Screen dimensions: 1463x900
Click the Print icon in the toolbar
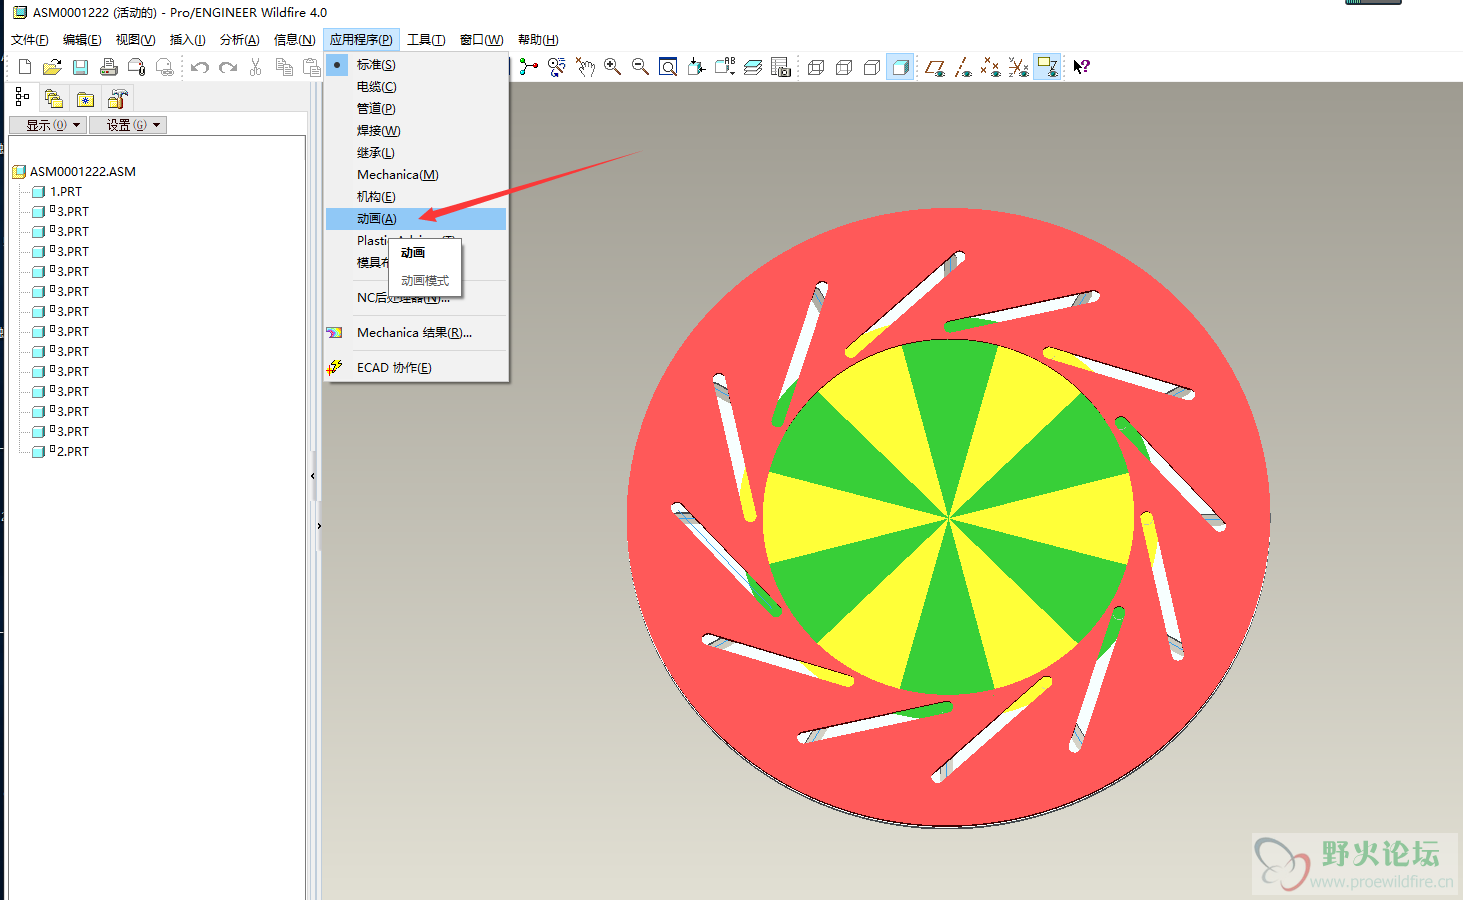(108, 67)
